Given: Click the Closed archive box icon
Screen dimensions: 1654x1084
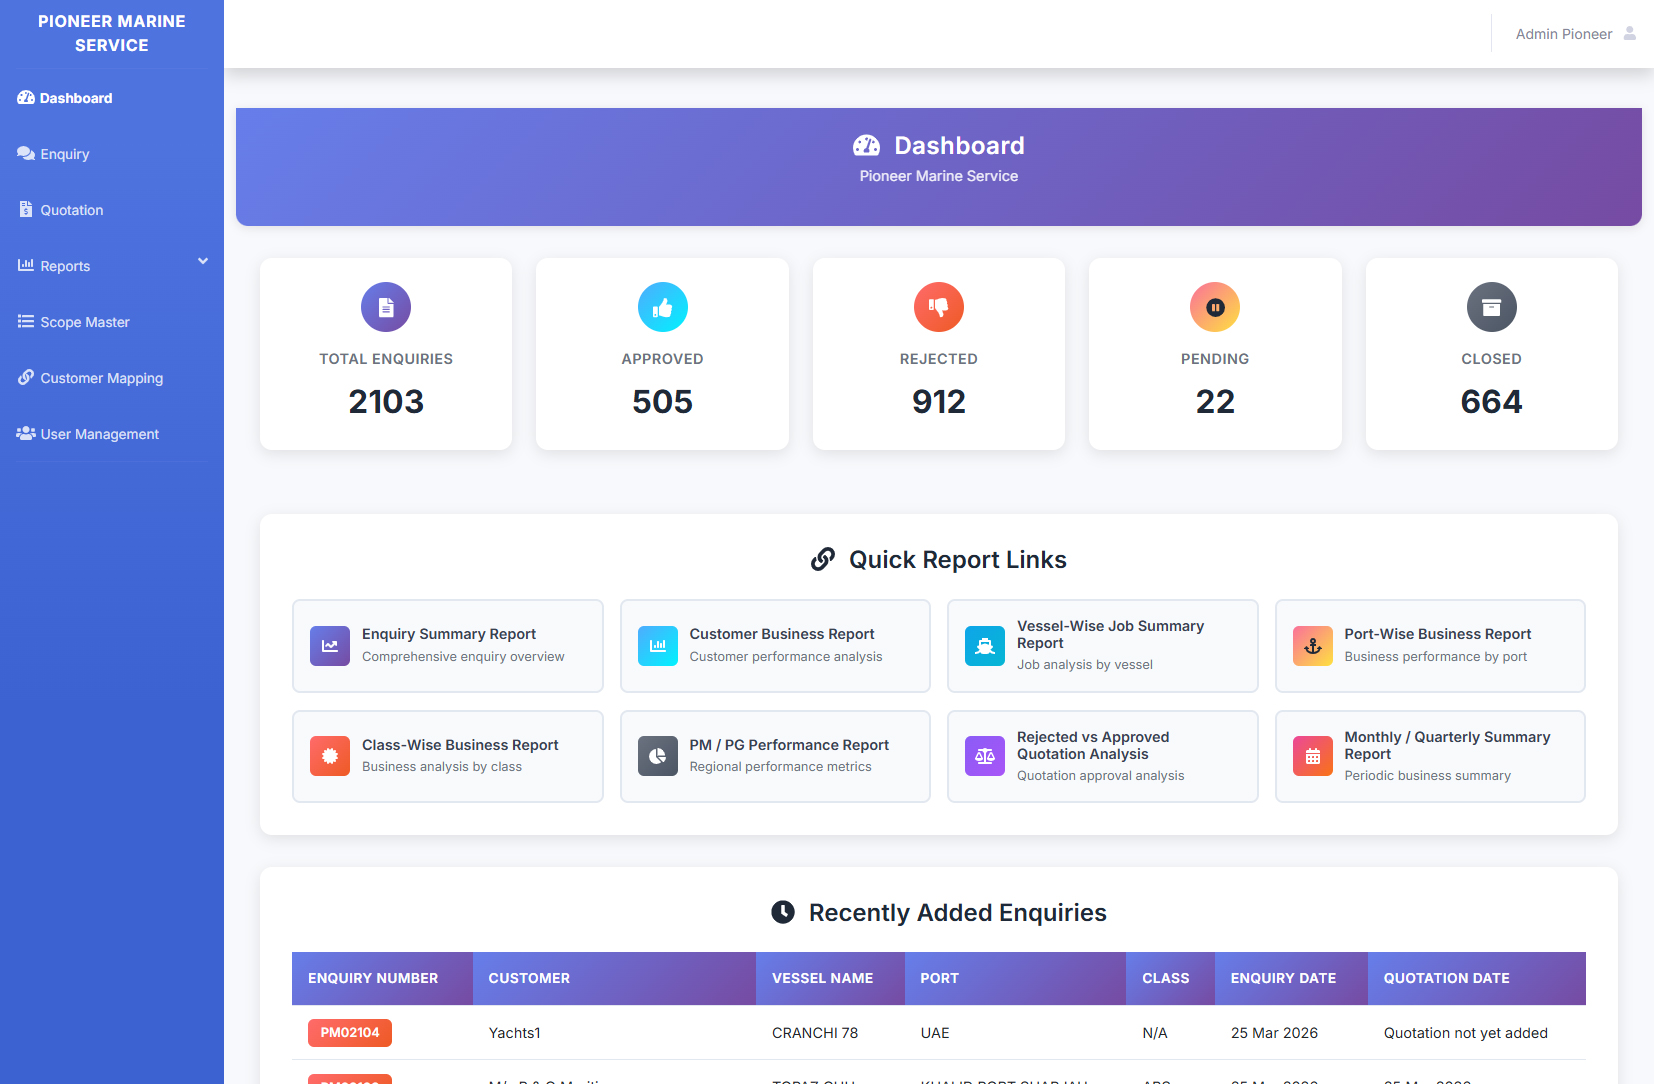Looking at the screenshot, I should click(1491, 307).
